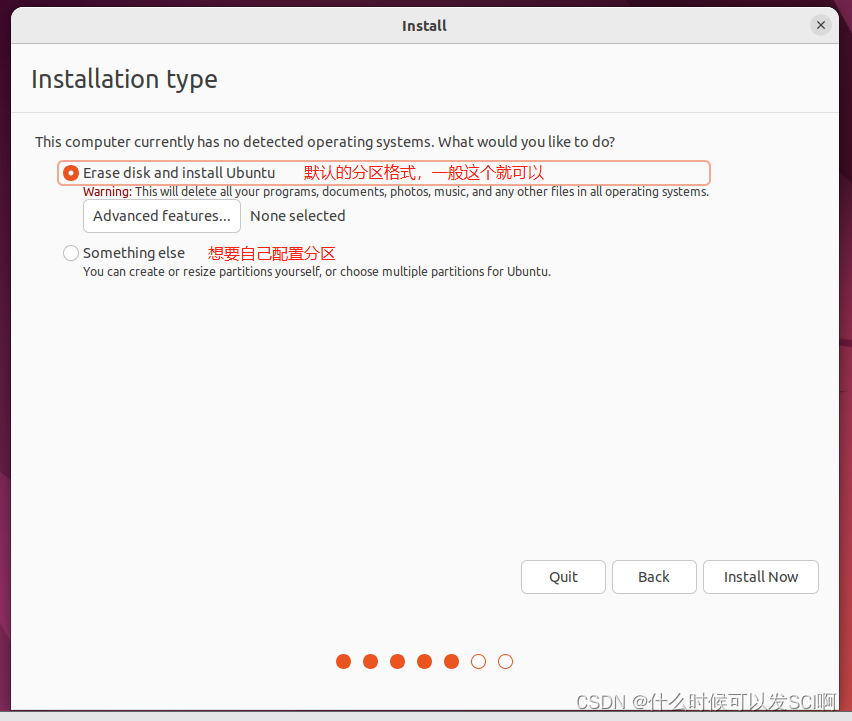Click the "no detected operating systems" question text
Image resolution: width=852 pixels, height=721 pixels.
325,142
